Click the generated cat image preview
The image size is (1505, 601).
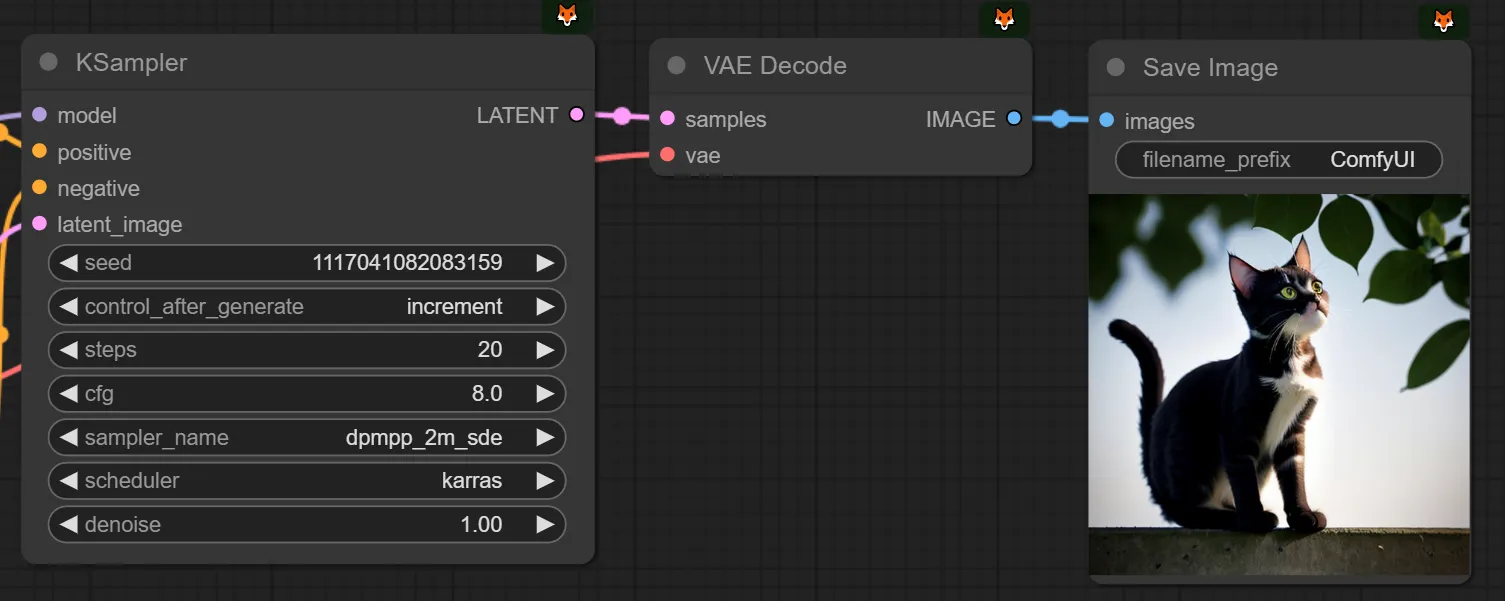[1278, 384]
